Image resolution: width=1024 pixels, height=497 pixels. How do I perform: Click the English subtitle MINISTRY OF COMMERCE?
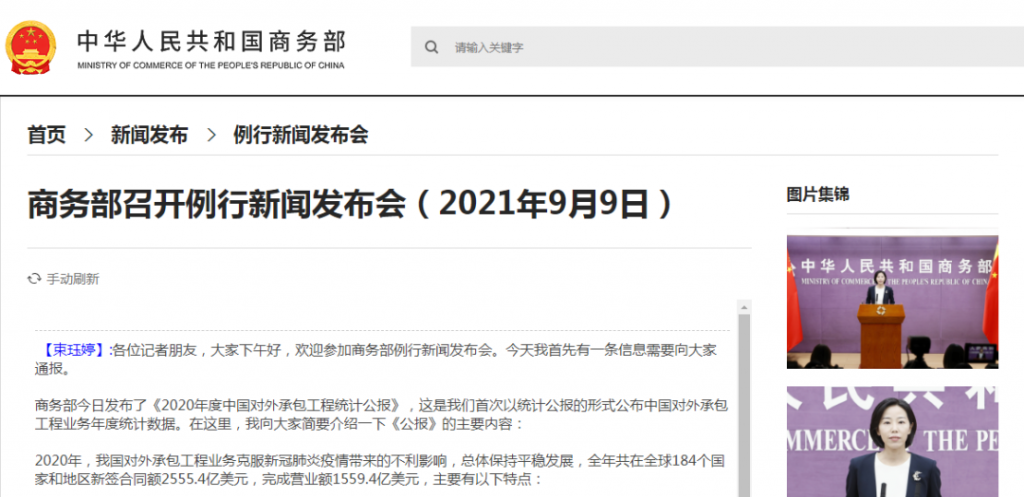coord(211,65)
